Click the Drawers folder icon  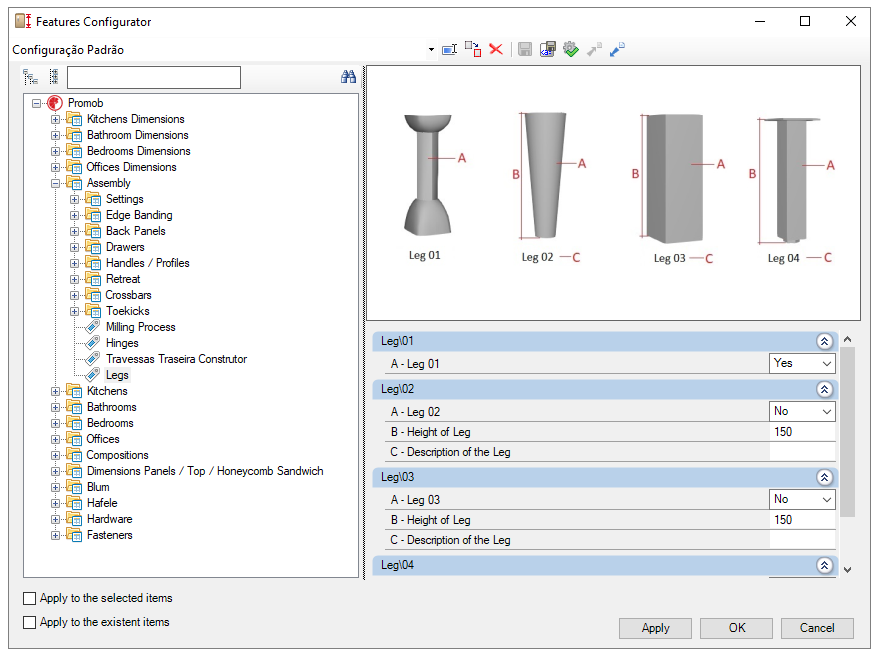click(x=93, y=247)
